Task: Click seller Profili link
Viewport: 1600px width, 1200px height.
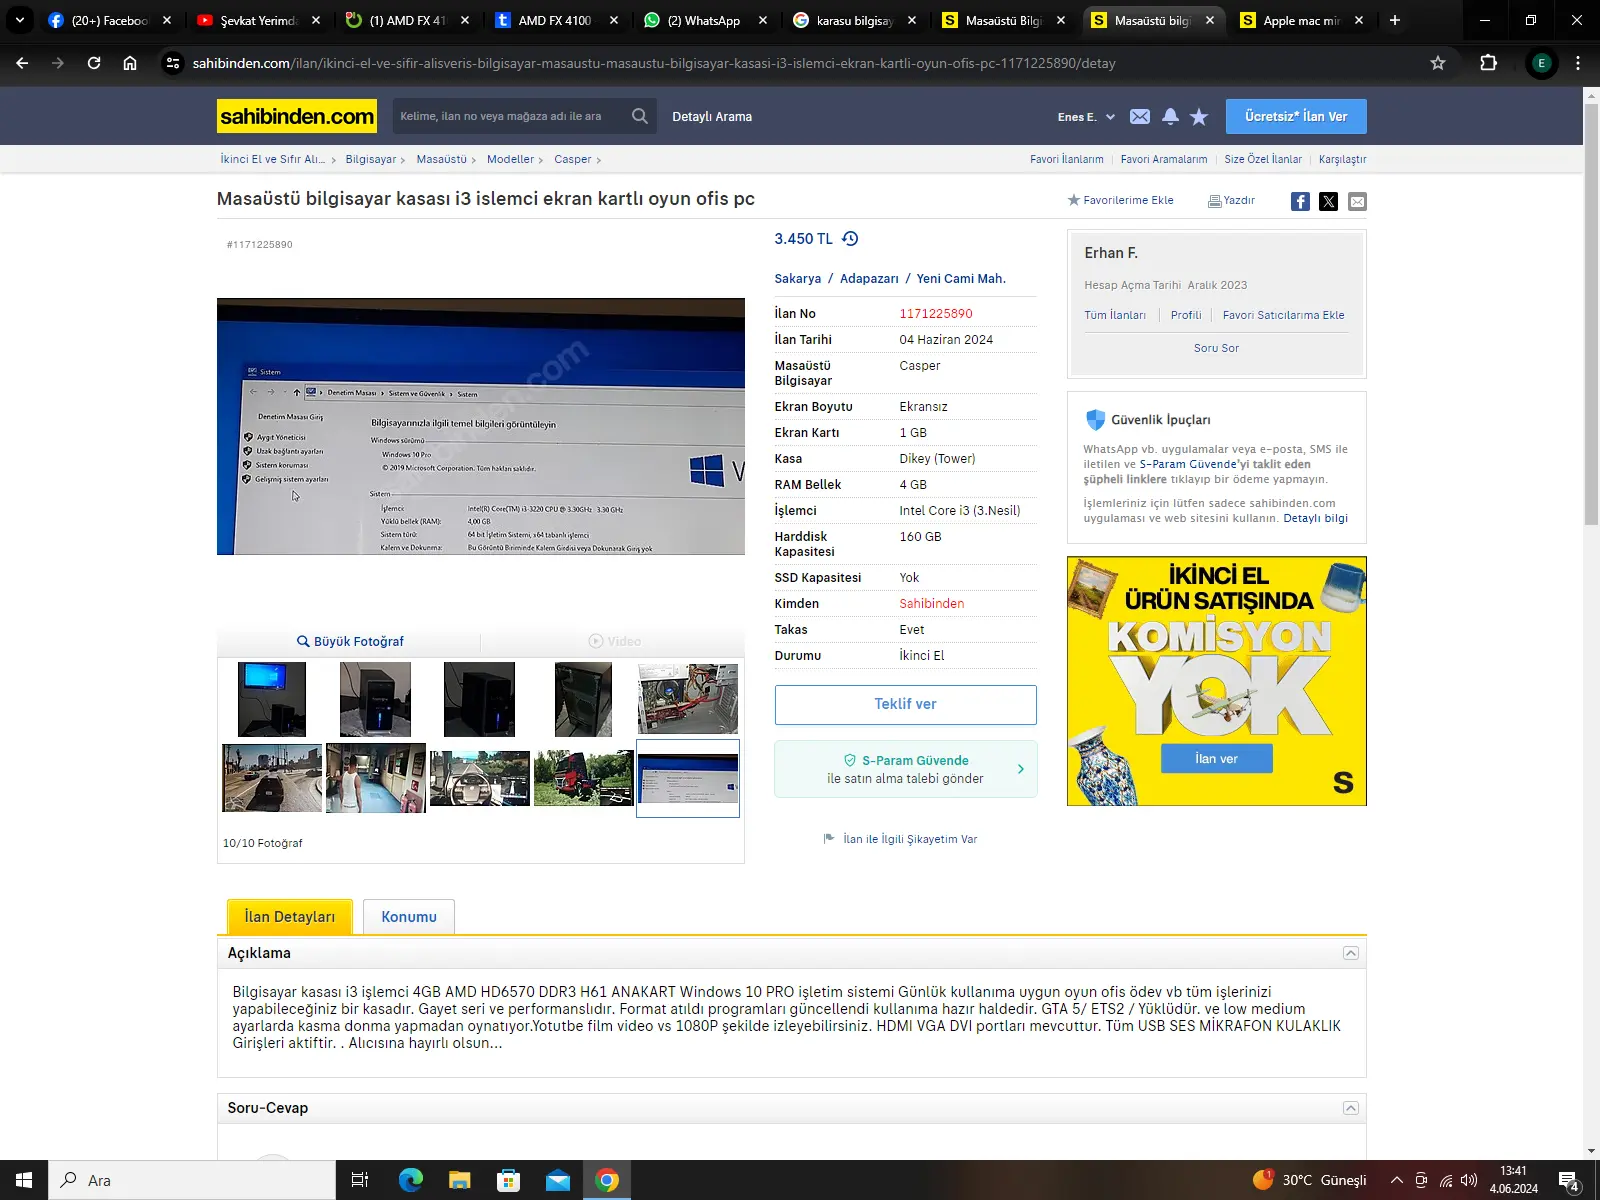Action: pos(1186,315)
